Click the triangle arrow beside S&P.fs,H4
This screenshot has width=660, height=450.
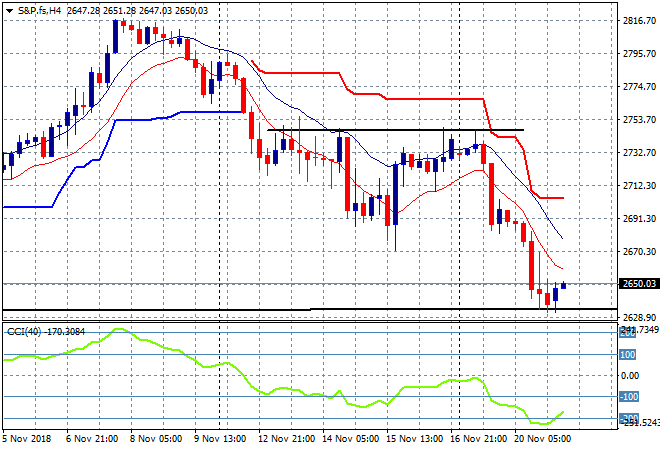[9, 11]
